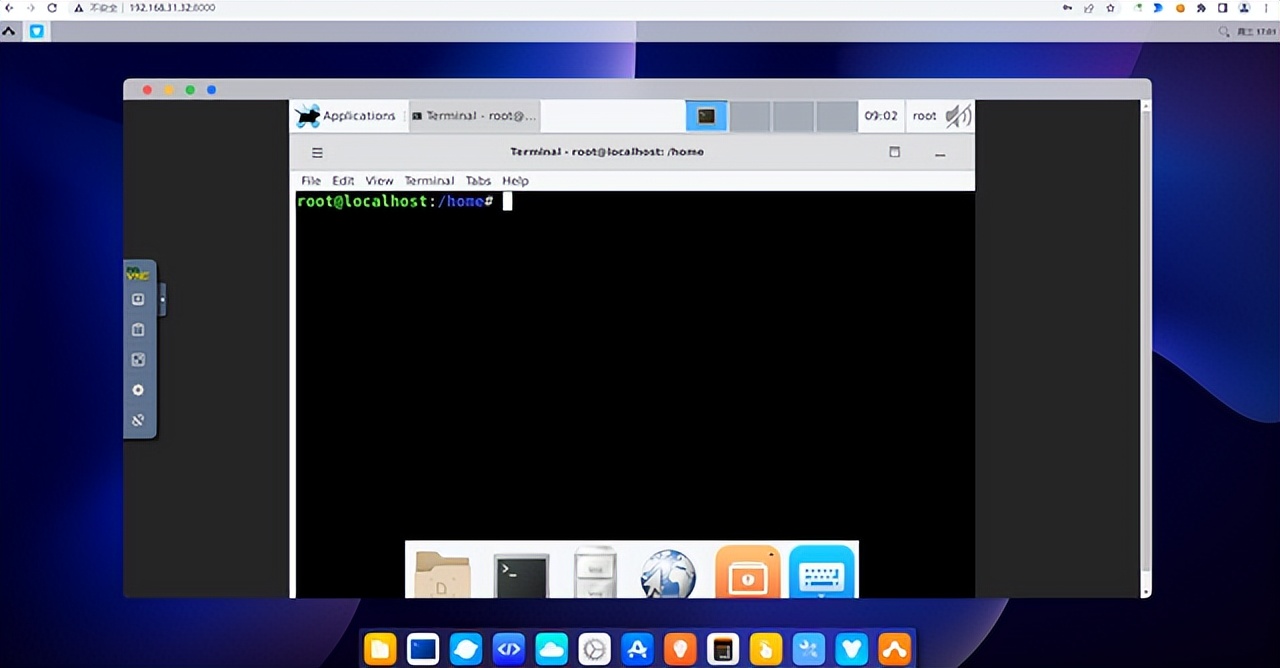
Task: Click the upward chevron icon in the top bar
Action: (x=9, y=31)
